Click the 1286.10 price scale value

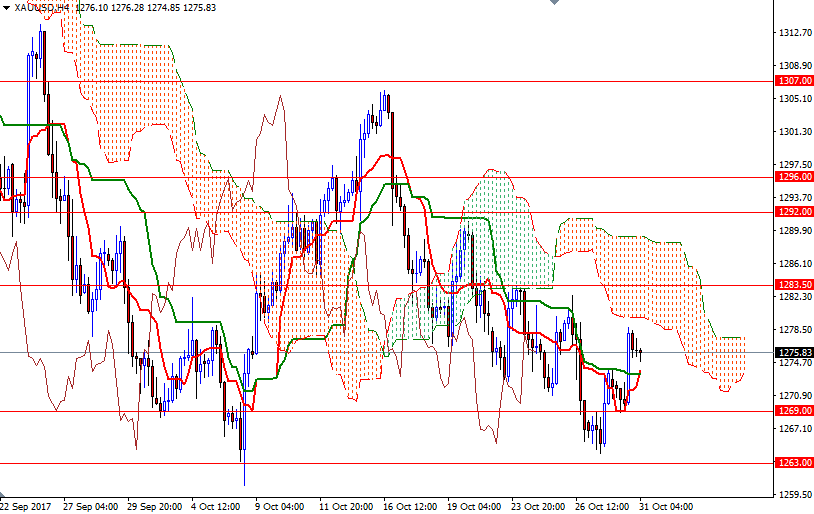pos(795,264)
